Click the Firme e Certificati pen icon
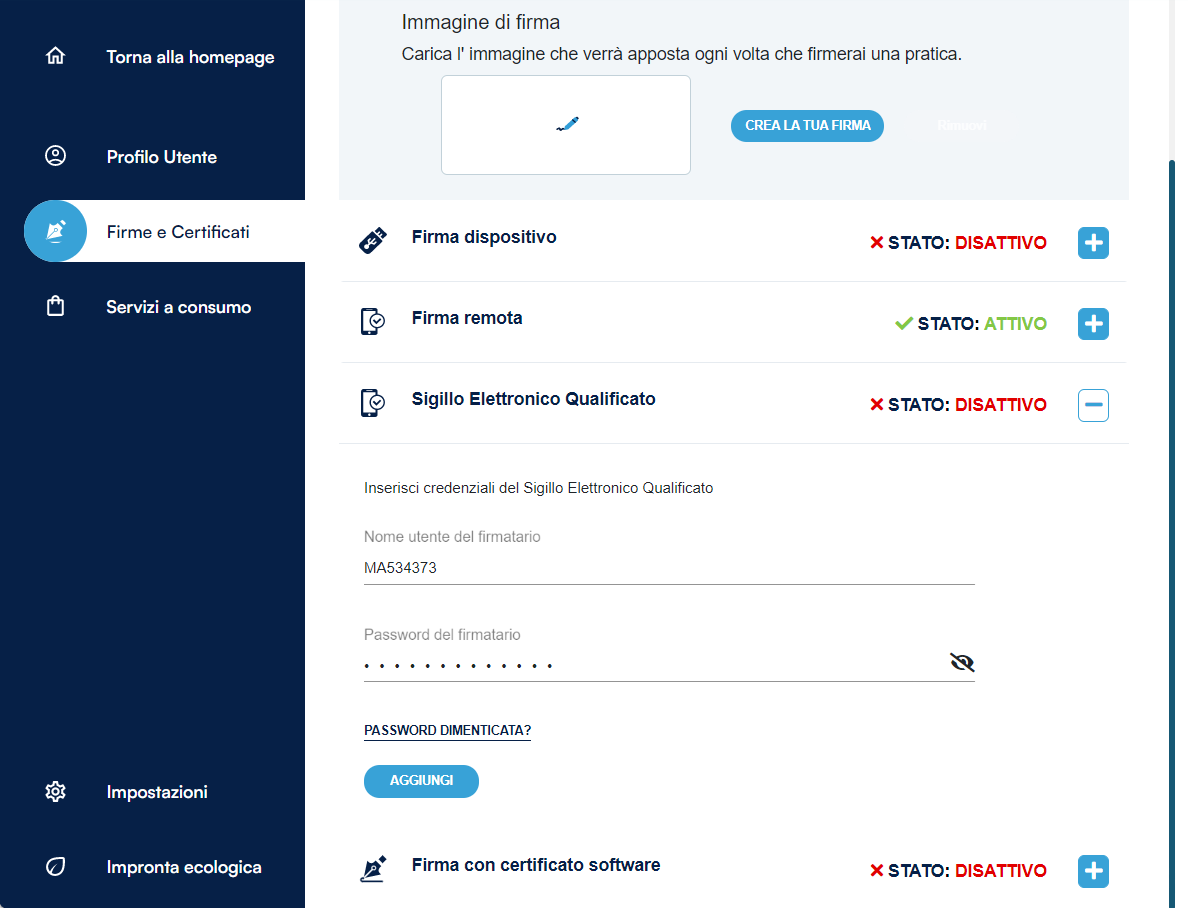The height and width of the screenshot is (908, 1188). point(56,231)
